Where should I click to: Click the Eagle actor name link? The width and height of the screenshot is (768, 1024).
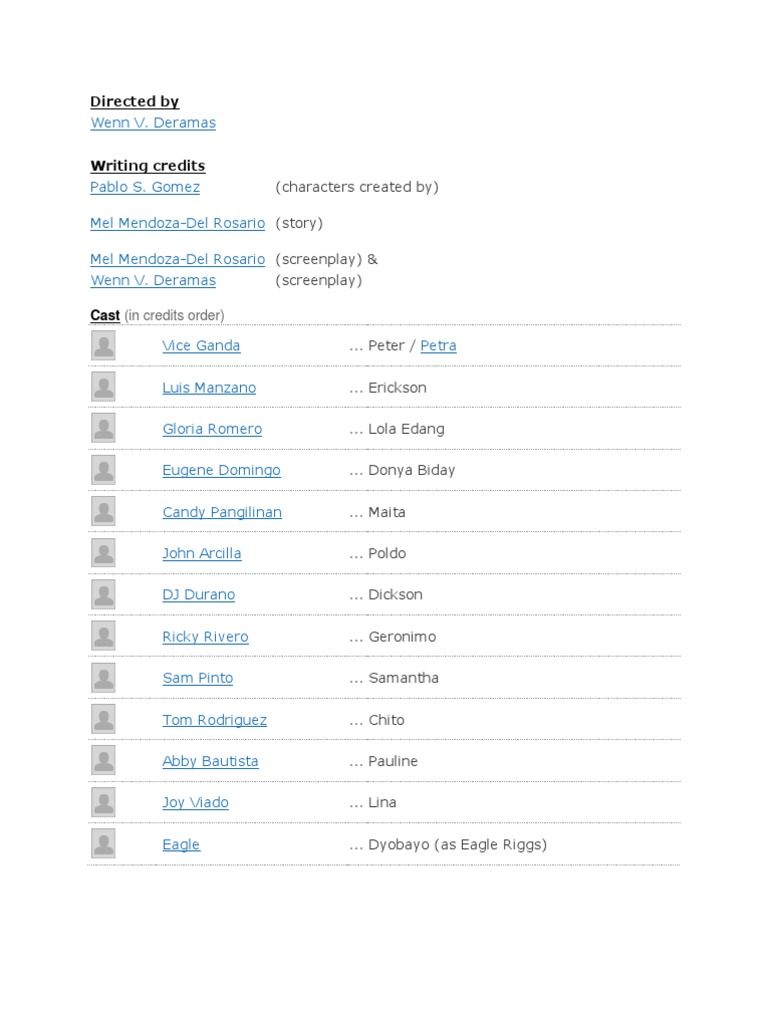[x=181, y=844]
